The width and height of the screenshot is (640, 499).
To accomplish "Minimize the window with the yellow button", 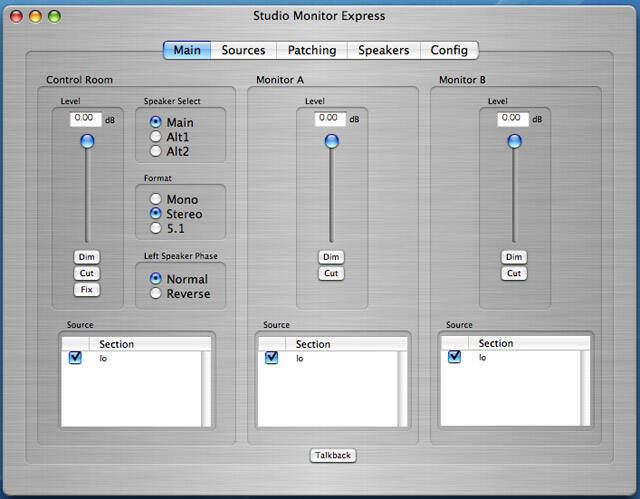I will 36,16.
